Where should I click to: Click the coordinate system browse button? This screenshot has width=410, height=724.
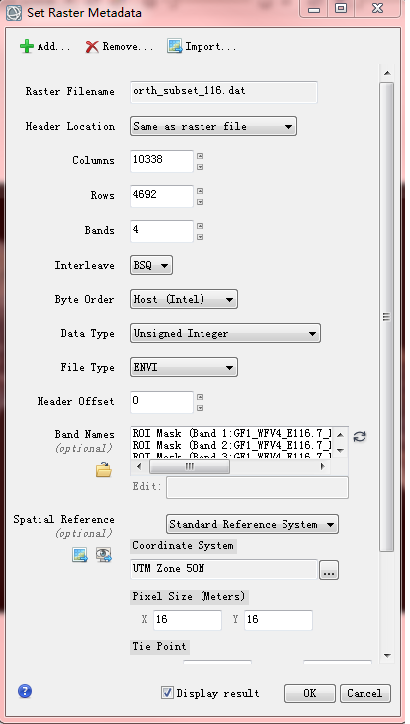(329, 572)
